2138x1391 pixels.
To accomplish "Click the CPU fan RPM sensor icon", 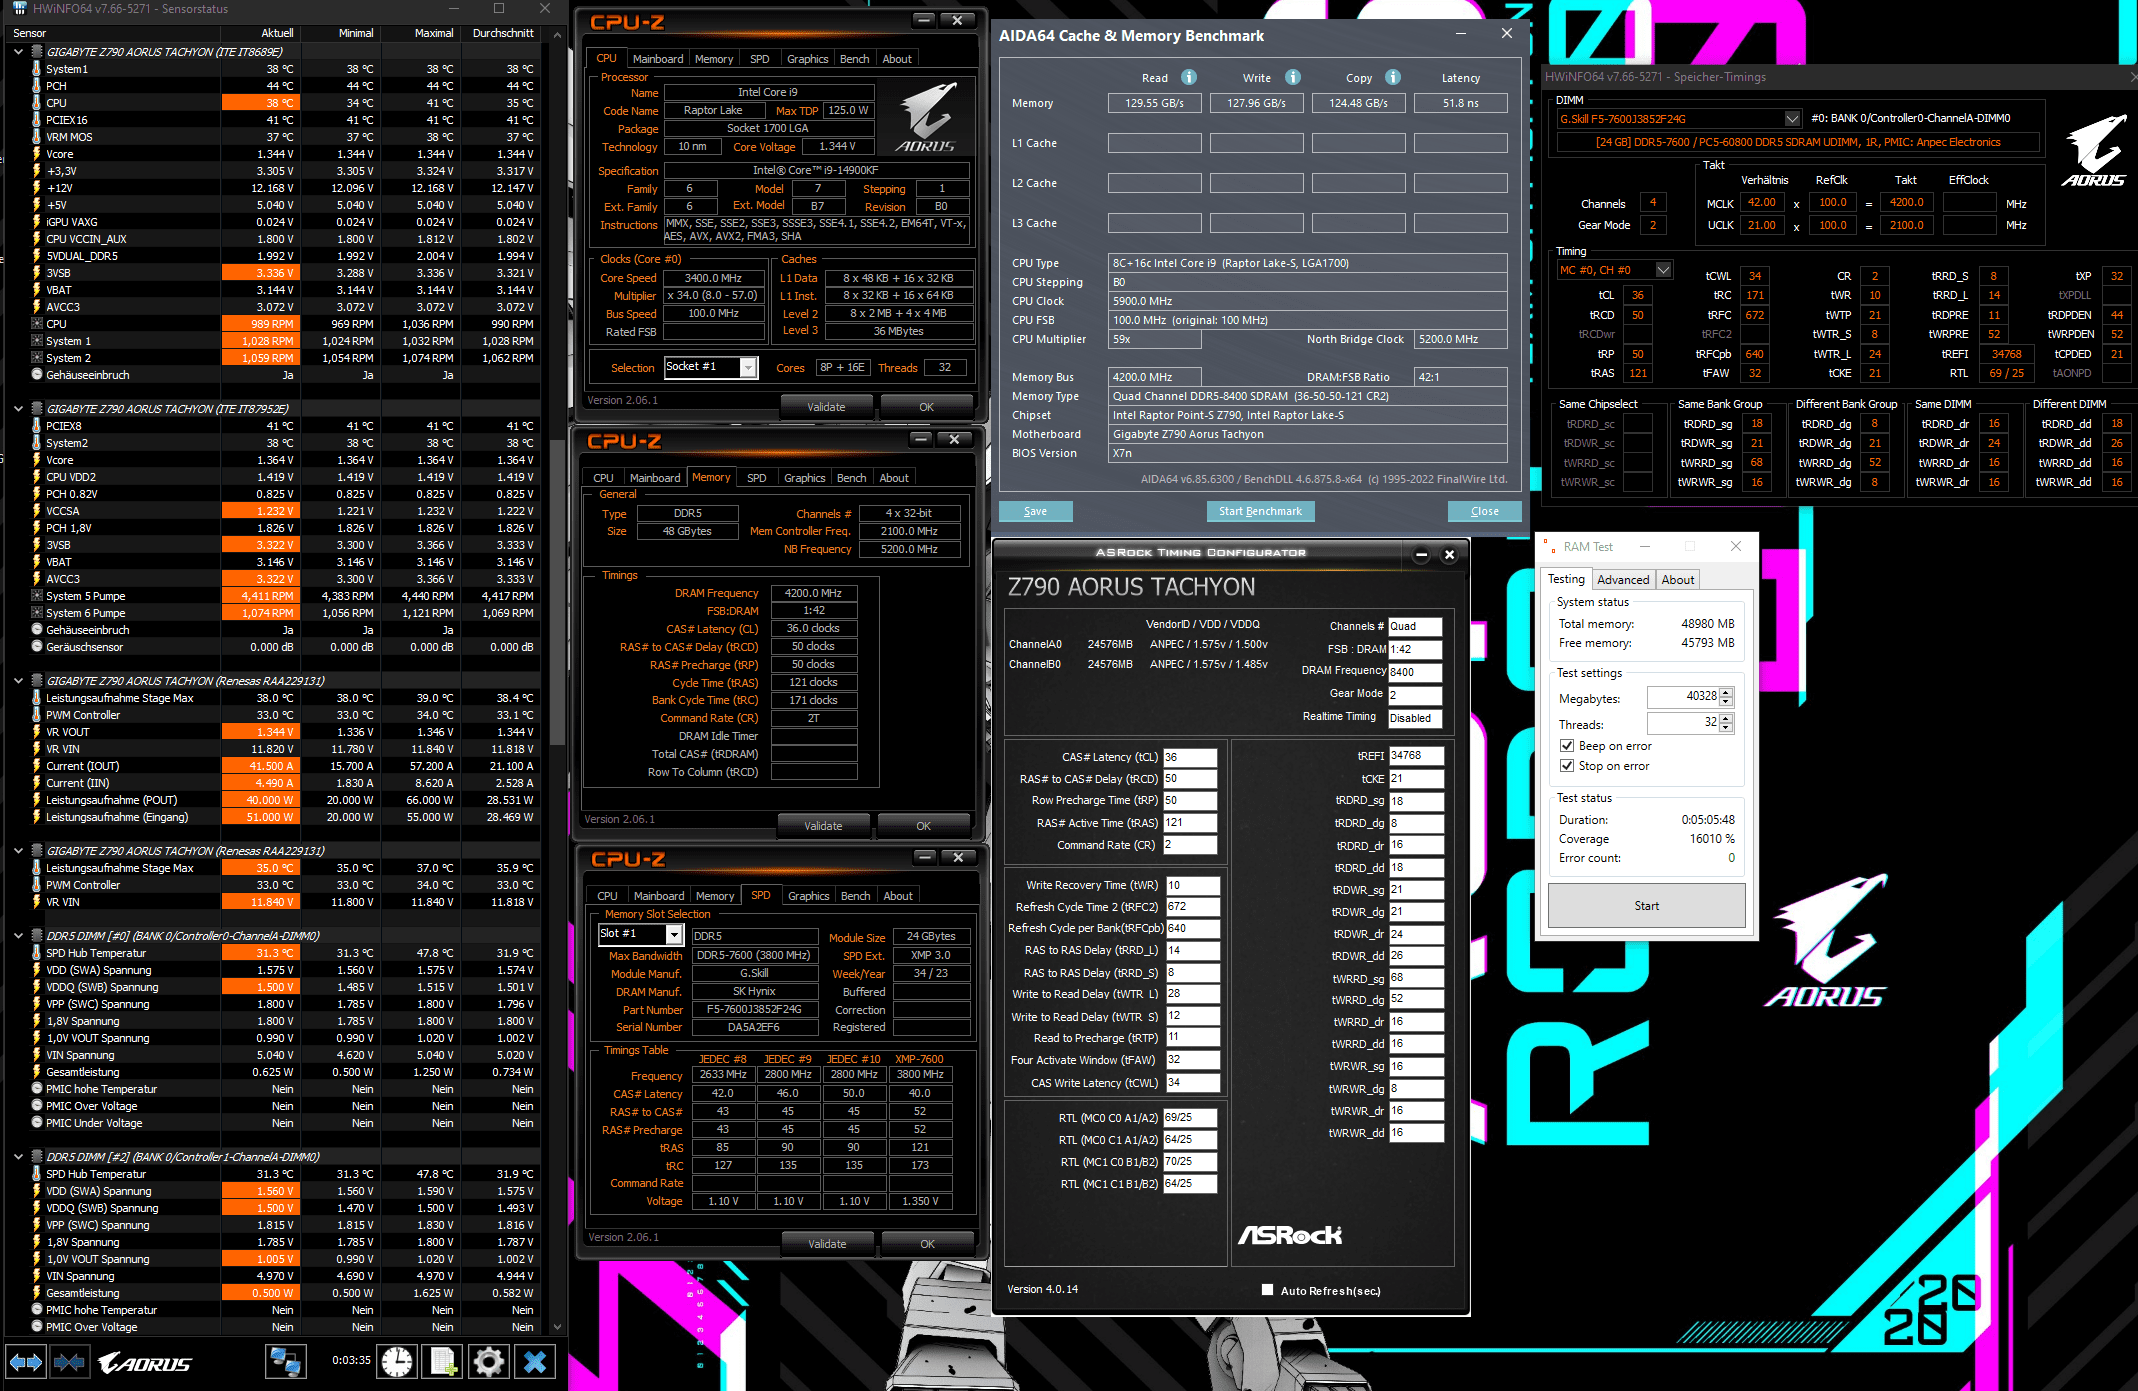I will (37, 324).
